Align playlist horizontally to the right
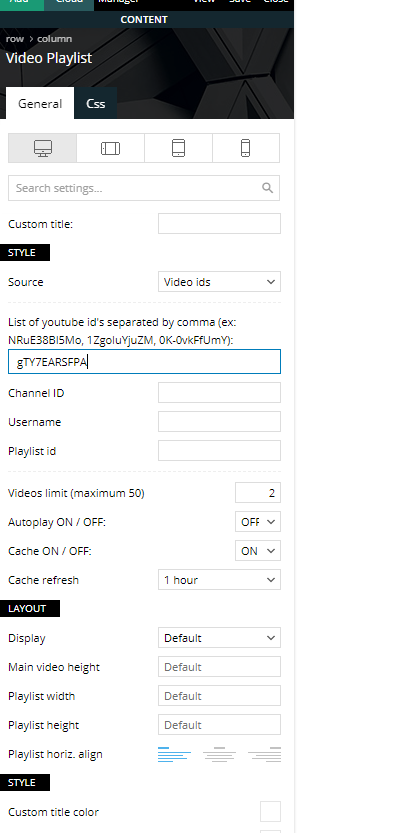415x833 pixels. (265, 754)
